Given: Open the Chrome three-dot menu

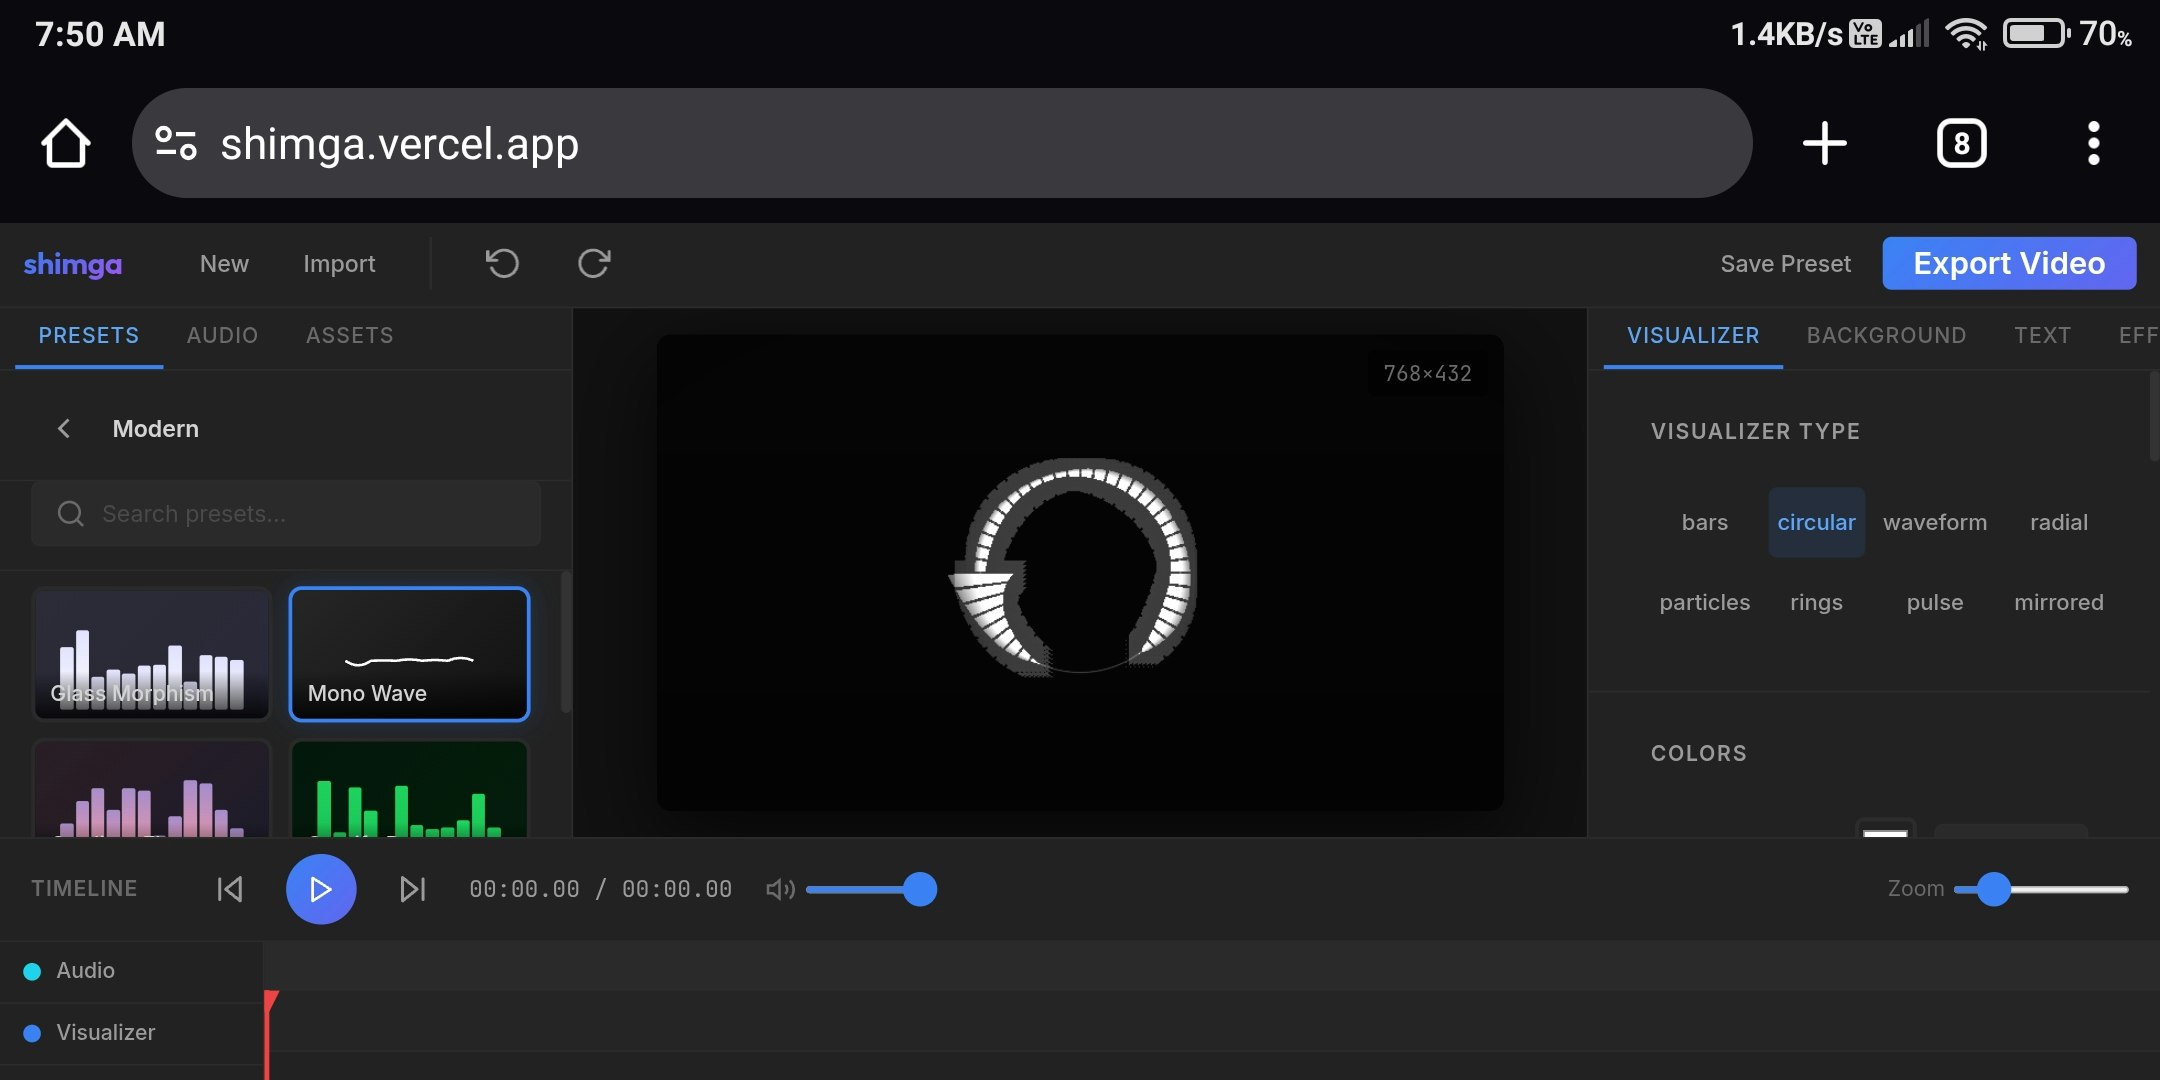Looking at the screenshot, I should 2094,142.
